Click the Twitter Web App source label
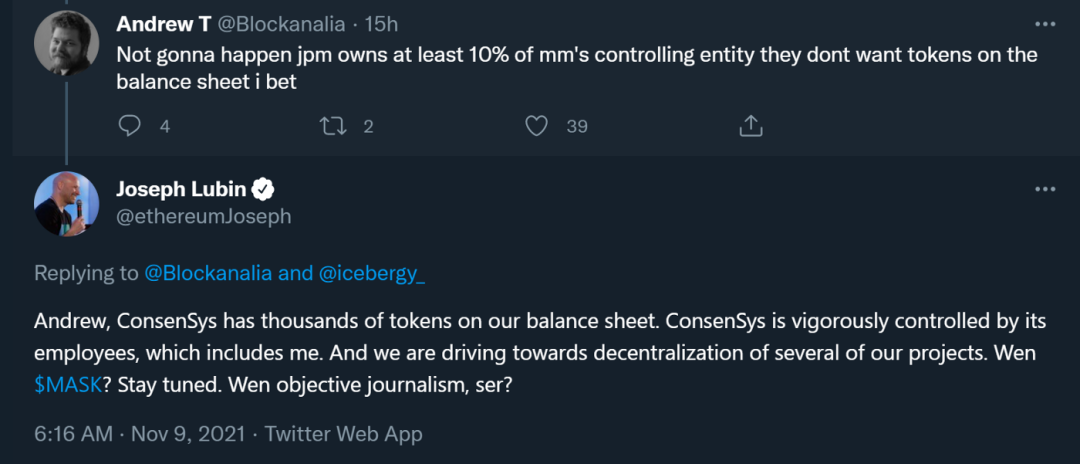1080x464 pixels. [344, 434]
